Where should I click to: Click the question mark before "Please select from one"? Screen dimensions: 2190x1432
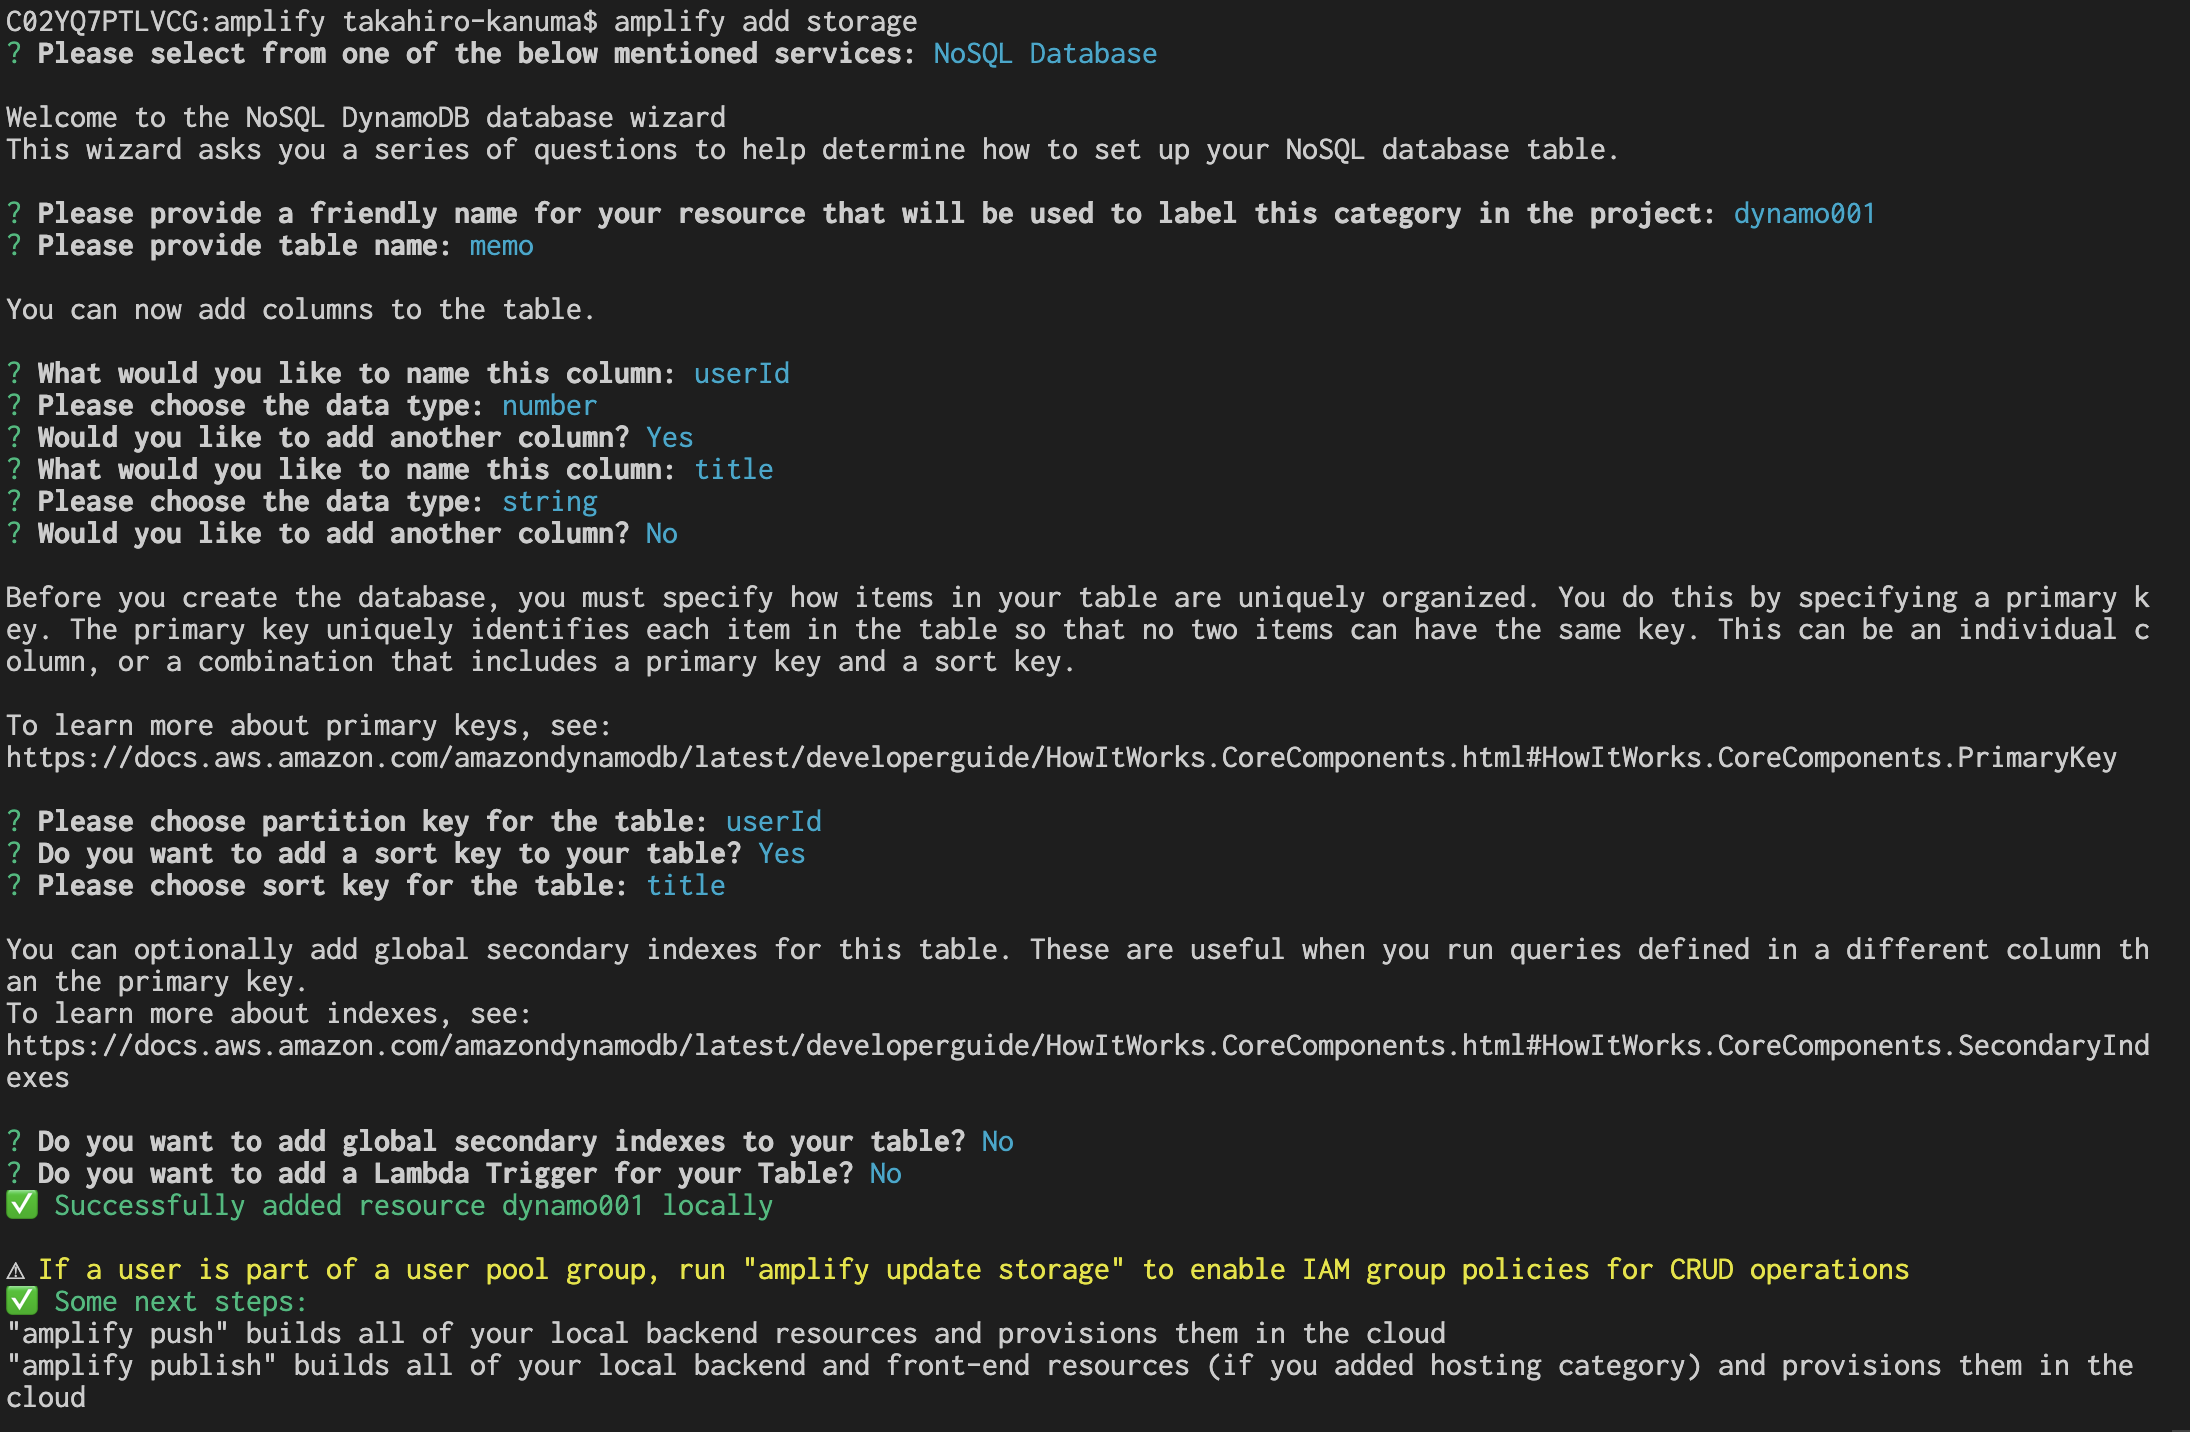click(14, 53)
